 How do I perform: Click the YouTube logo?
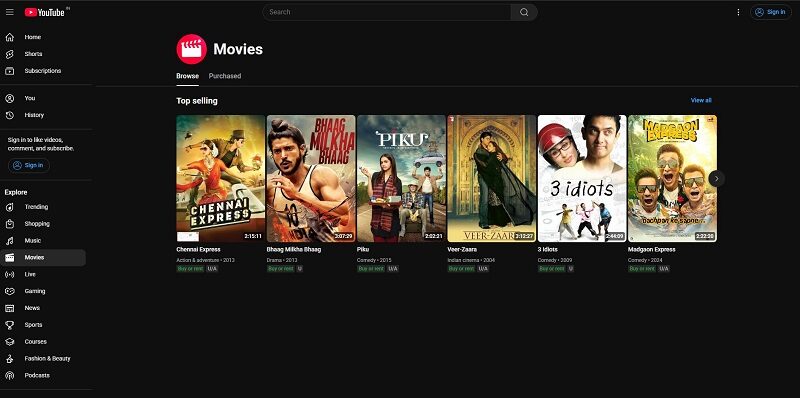45,12
